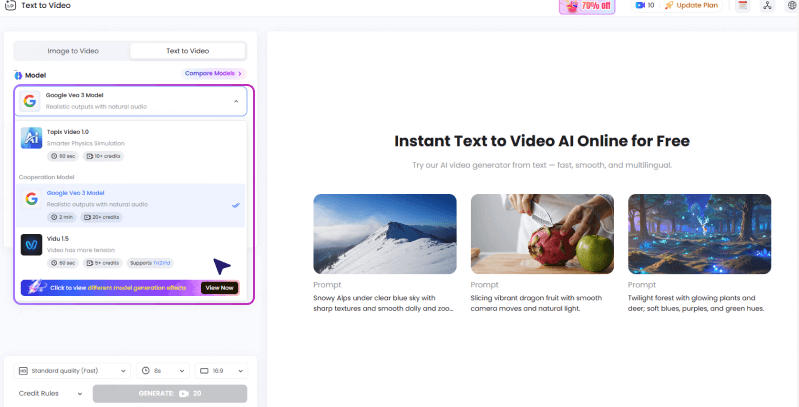Expand the 16:9 aspect ratio dropdown
This screenshot has width=799, height=407.
[220, 369]
